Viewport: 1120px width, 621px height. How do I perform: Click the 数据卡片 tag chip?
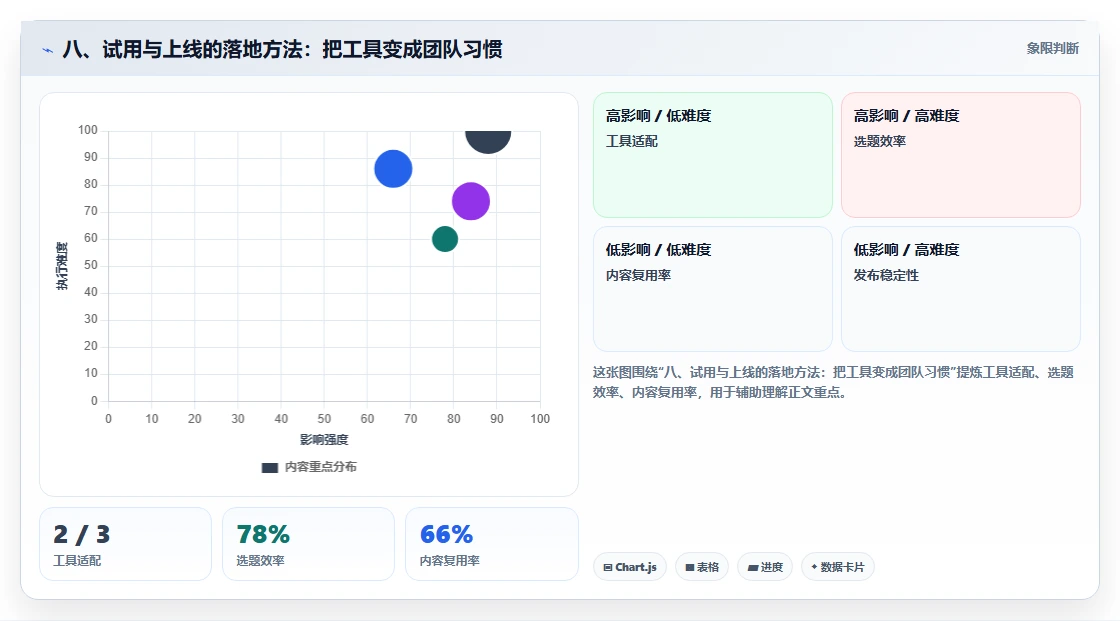(838, 567)
